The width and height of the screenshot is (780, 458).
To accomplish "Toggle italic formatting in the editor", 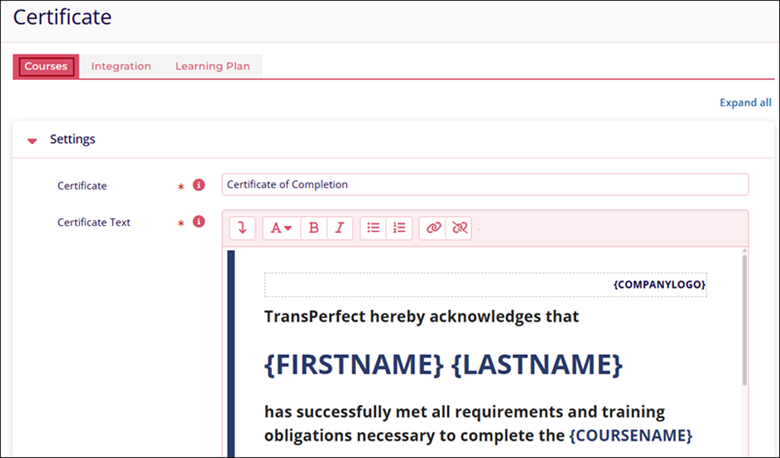I will [x=340, y=228].
